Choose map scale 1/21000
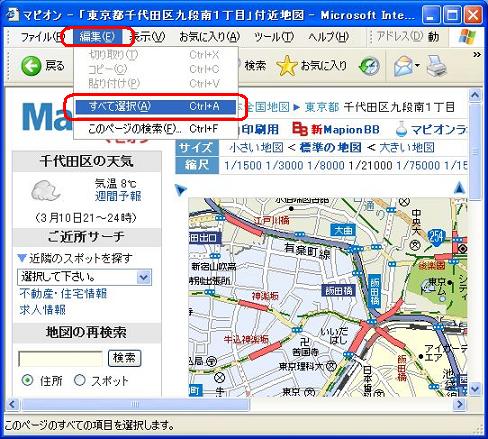This screenshot has width=488, height=439. point(370,165)
